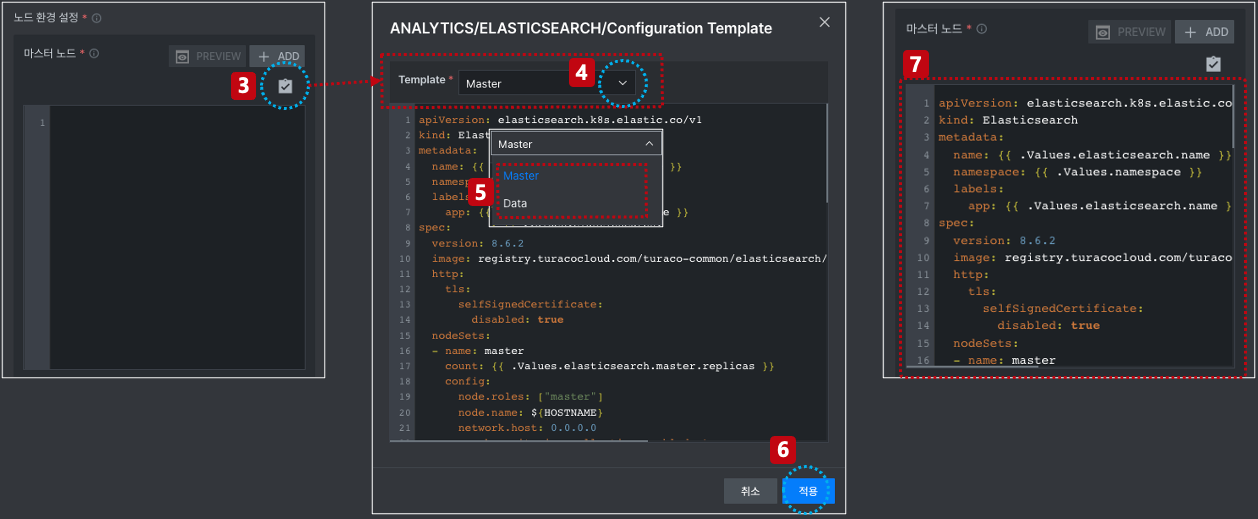Click ADD button in the filled-editor panel
The image size is (1258, 519).
click(1205, 32)
